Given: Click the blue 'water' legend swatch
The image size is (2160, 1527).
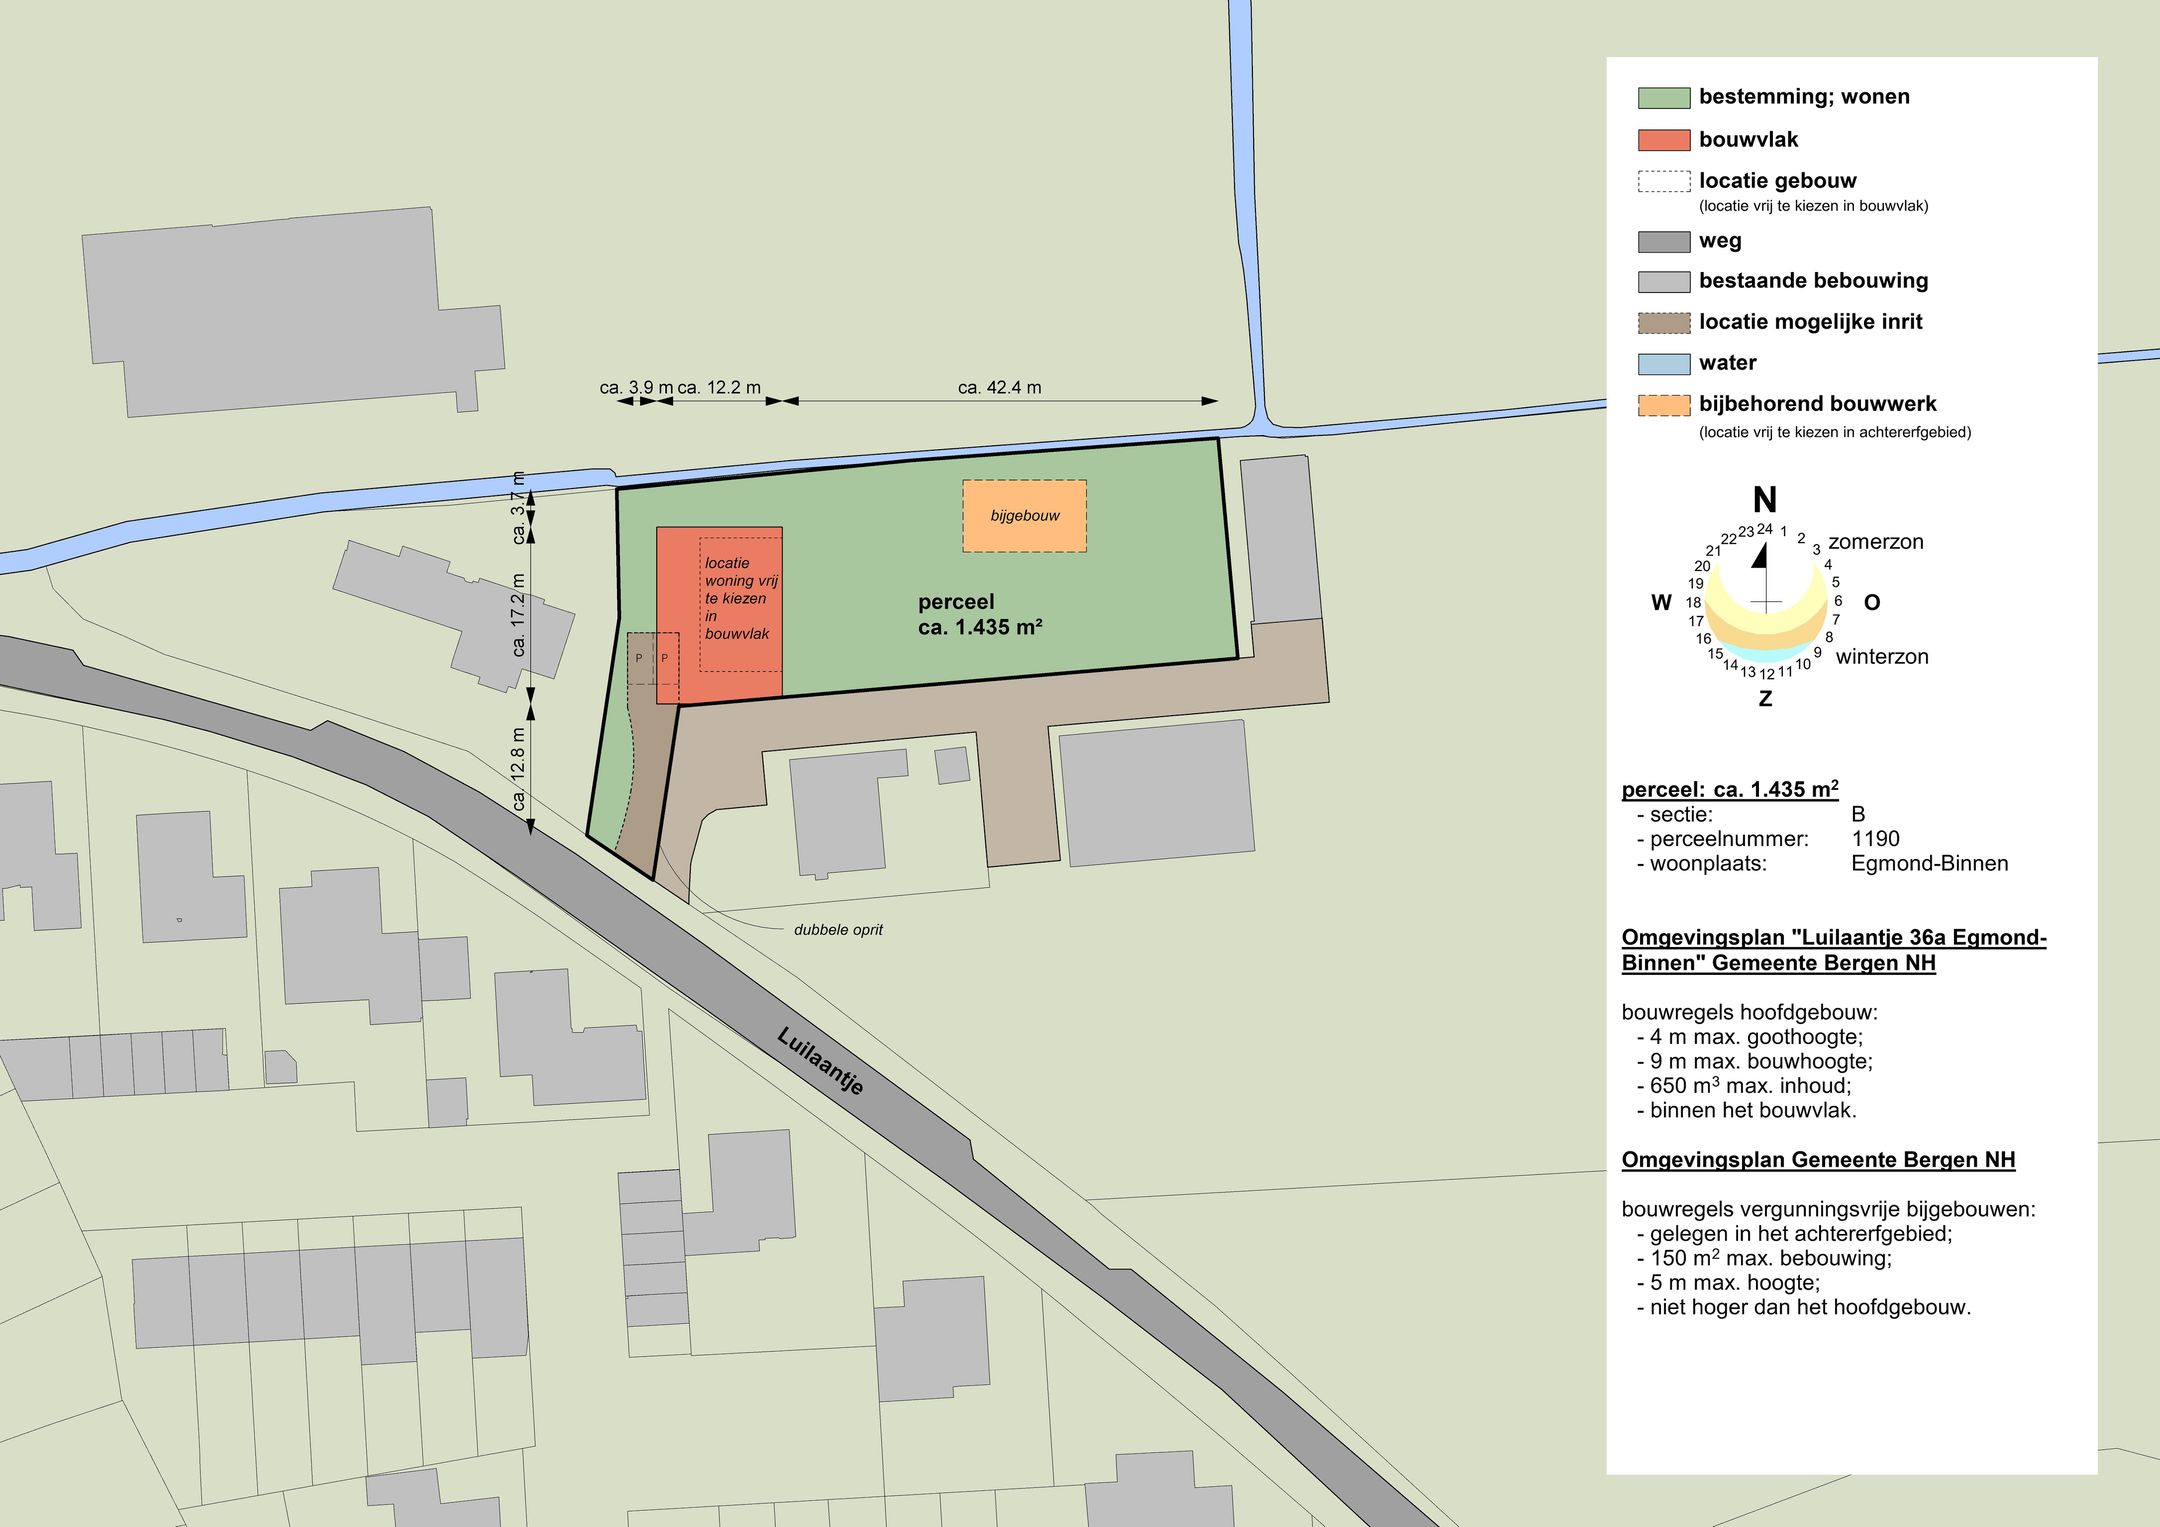Looking at the screenshot, I should pos(1663,364).
